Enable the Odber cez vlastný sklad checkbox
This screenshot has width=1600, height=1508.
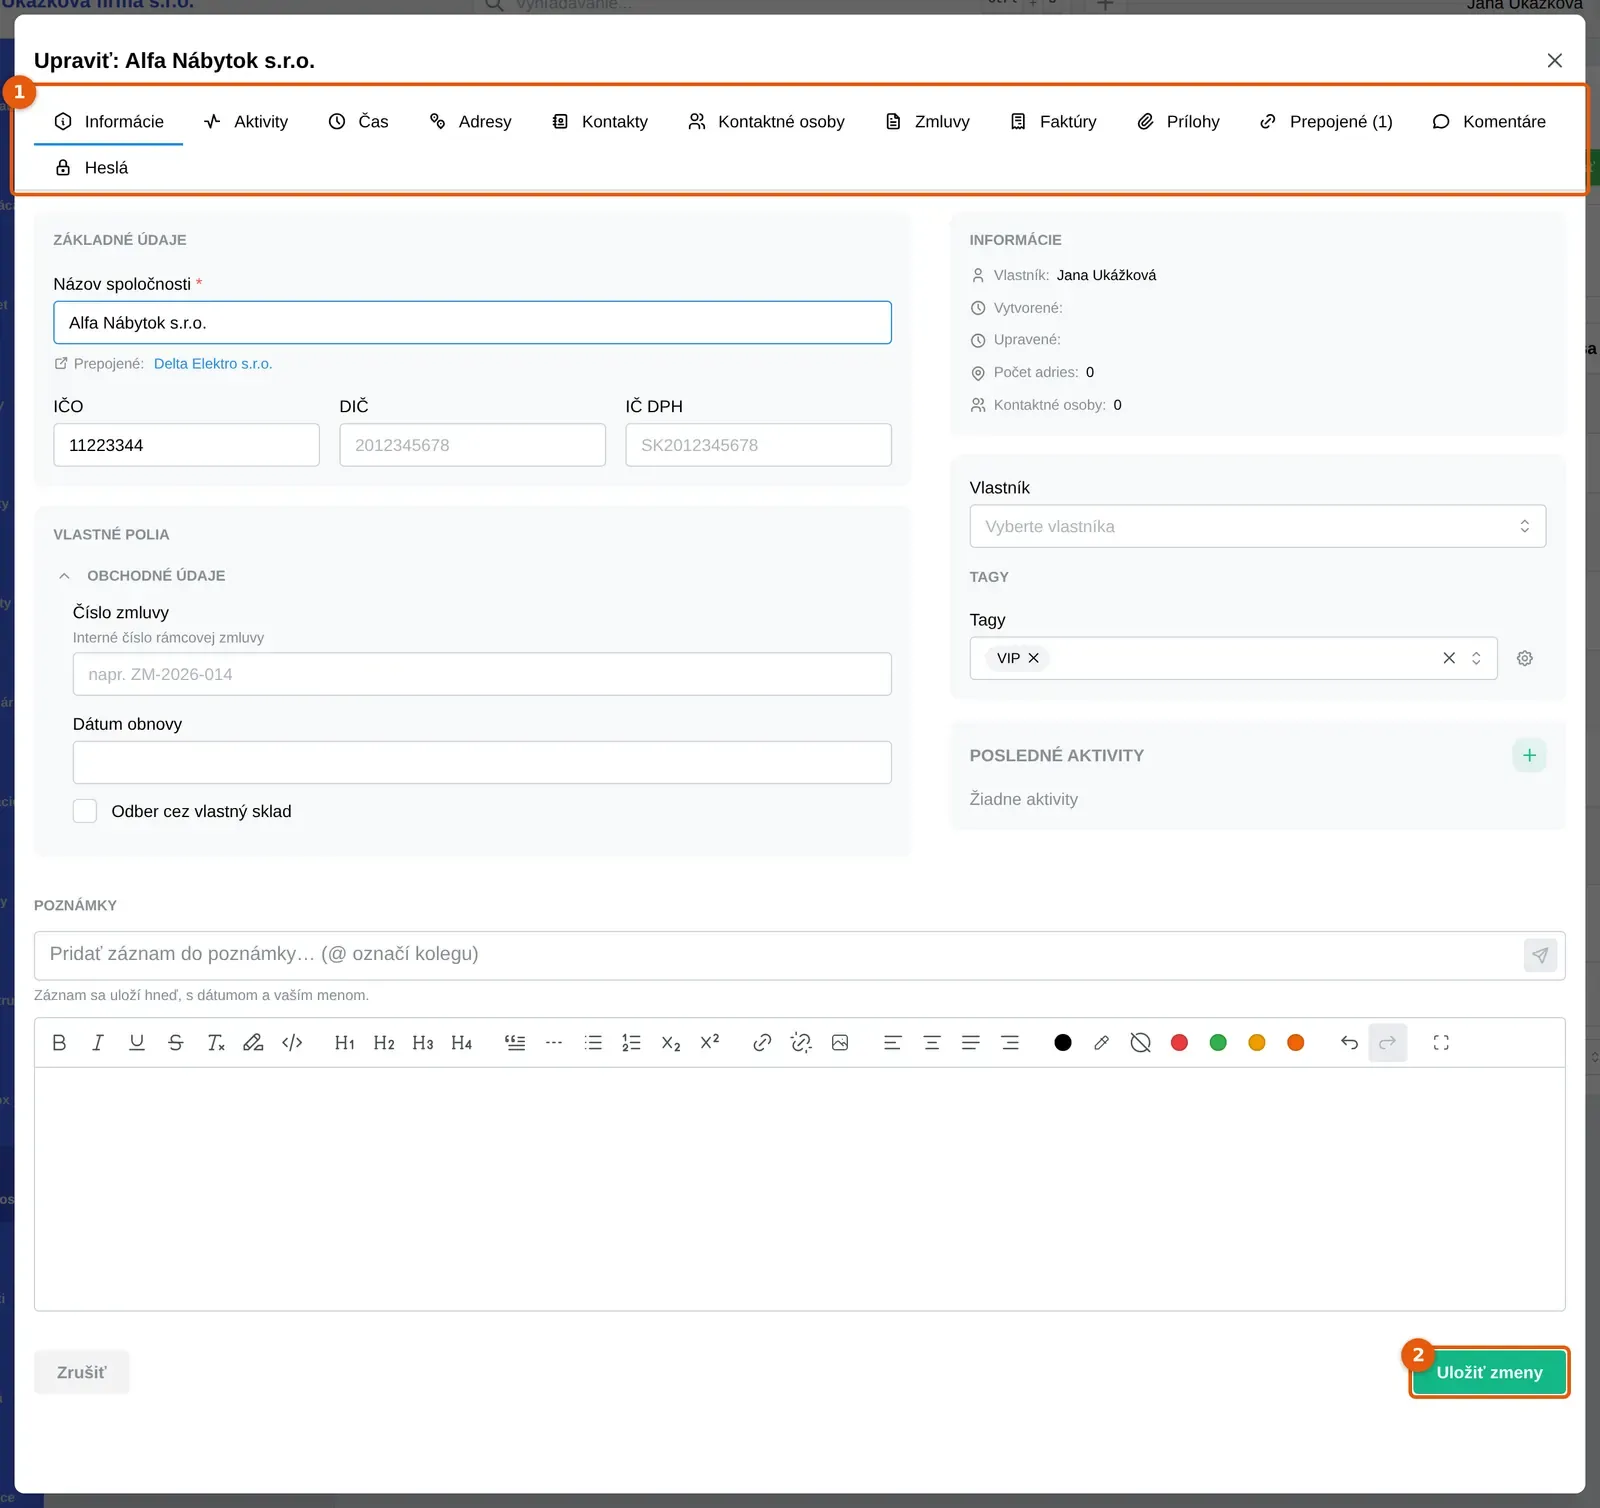tap(85, 811)
